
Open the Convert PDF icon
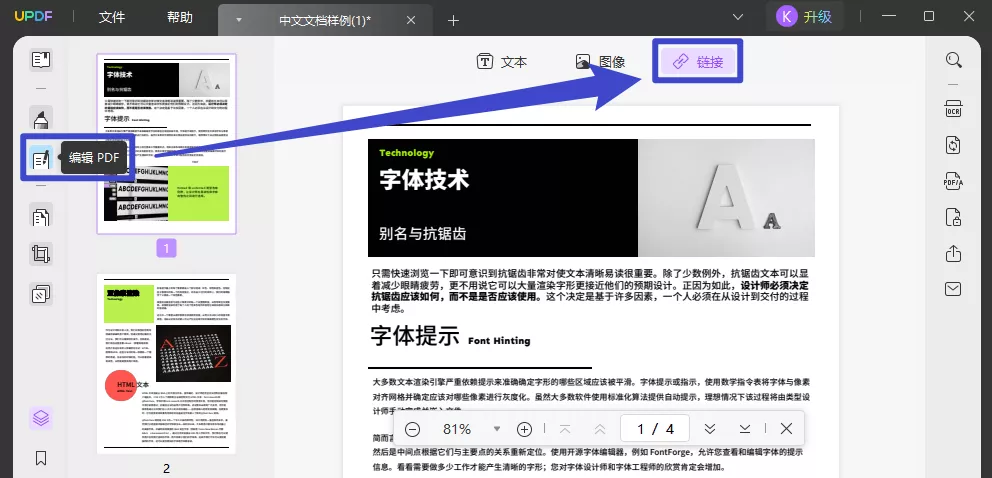[953, 145]
